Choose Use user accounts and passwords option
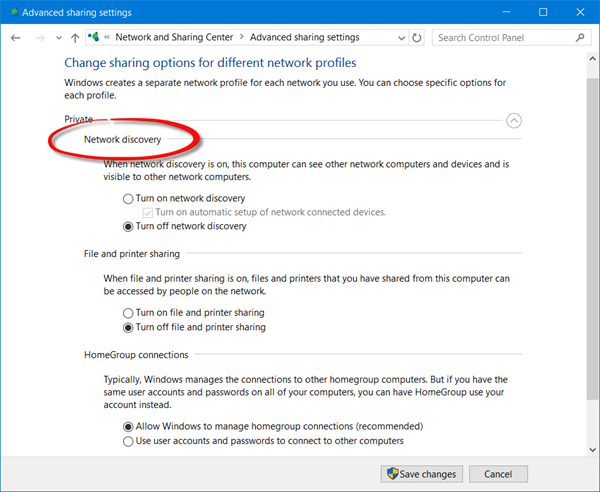This screenshot has width=600, height=492. (128, 441)
